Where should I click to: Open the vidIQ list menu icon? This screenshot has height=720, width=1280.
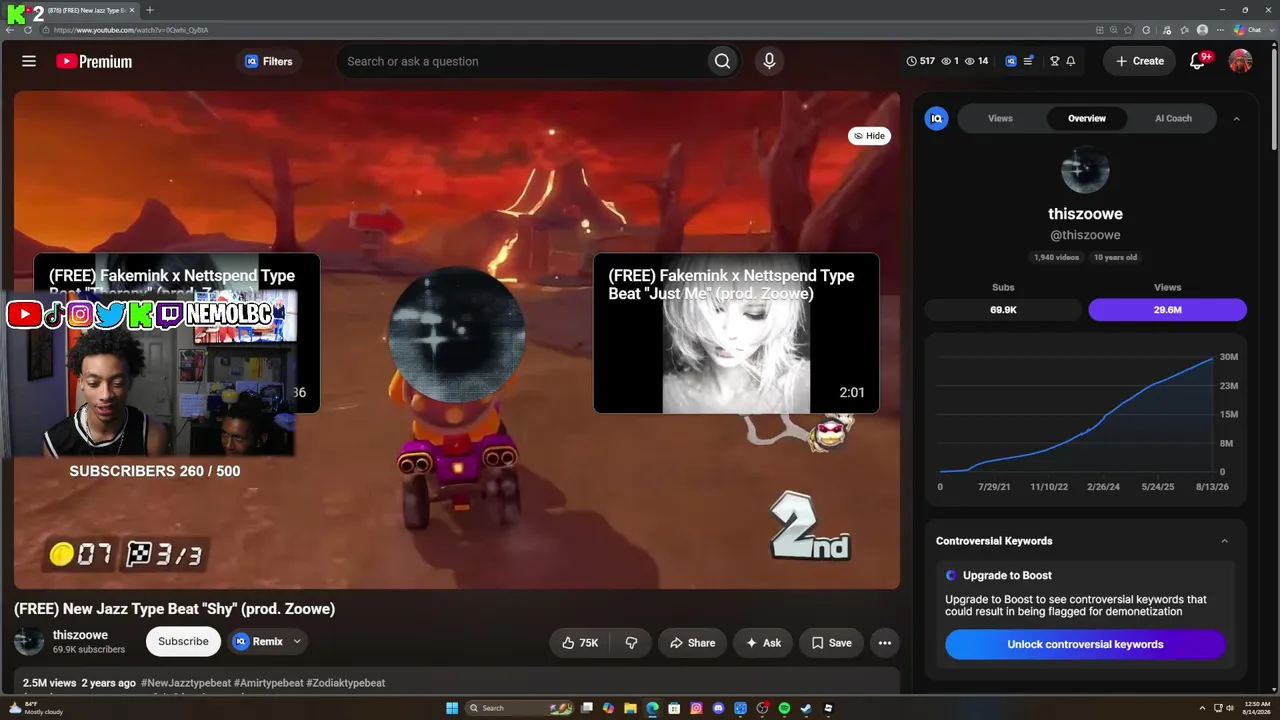[1028, 61]
